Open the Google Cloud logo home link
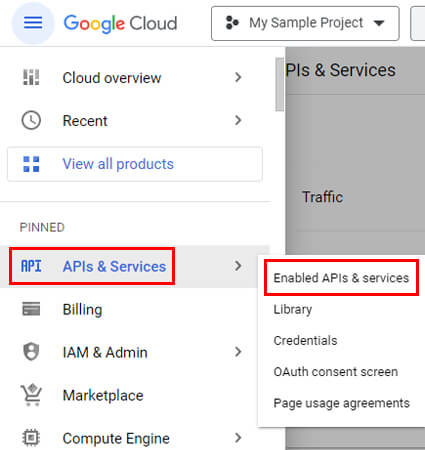425x450 pixels. pyautogui.click(x=120, y=23)
